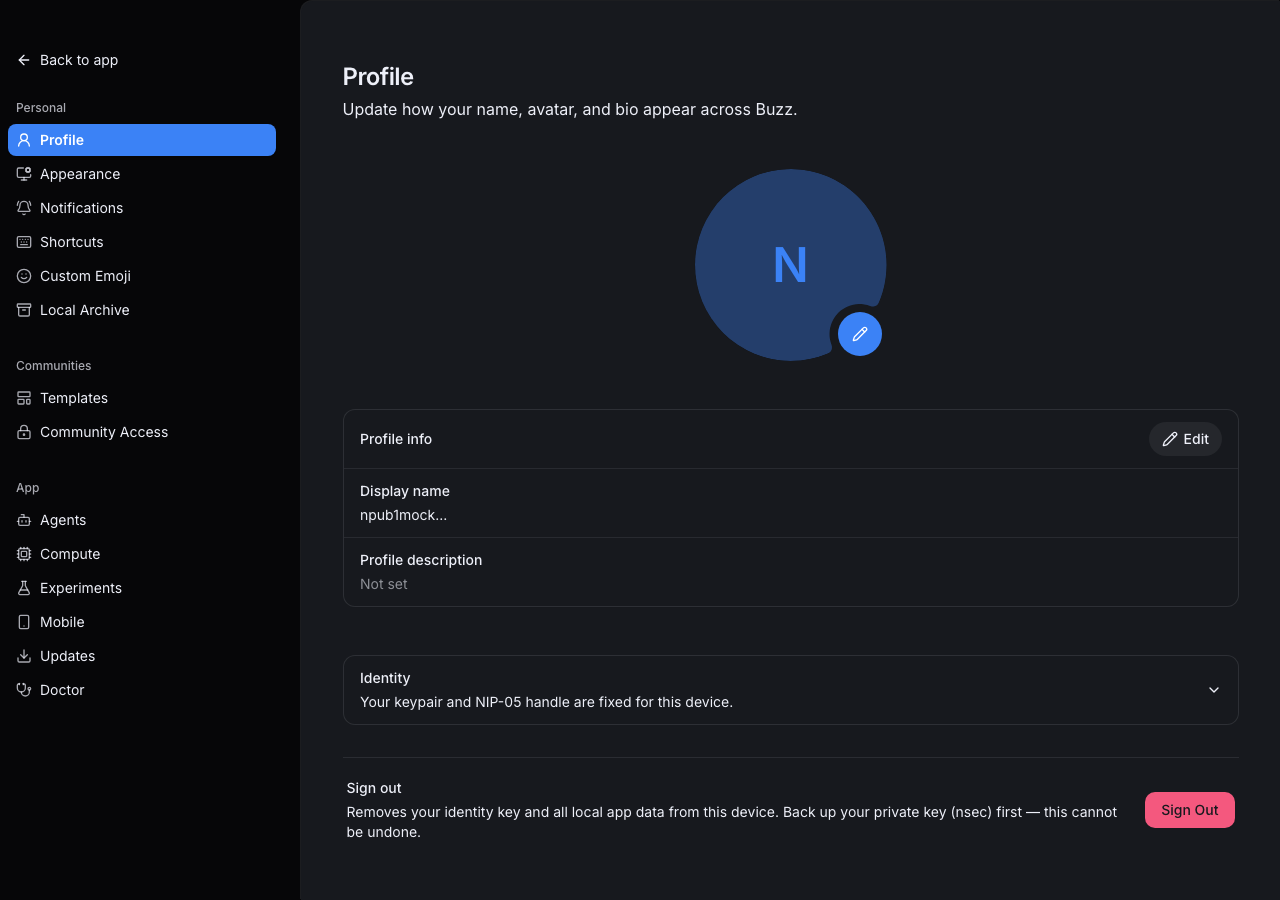Click the Sign Out button
1280x900 pixels.
[x=1190, y=810]
